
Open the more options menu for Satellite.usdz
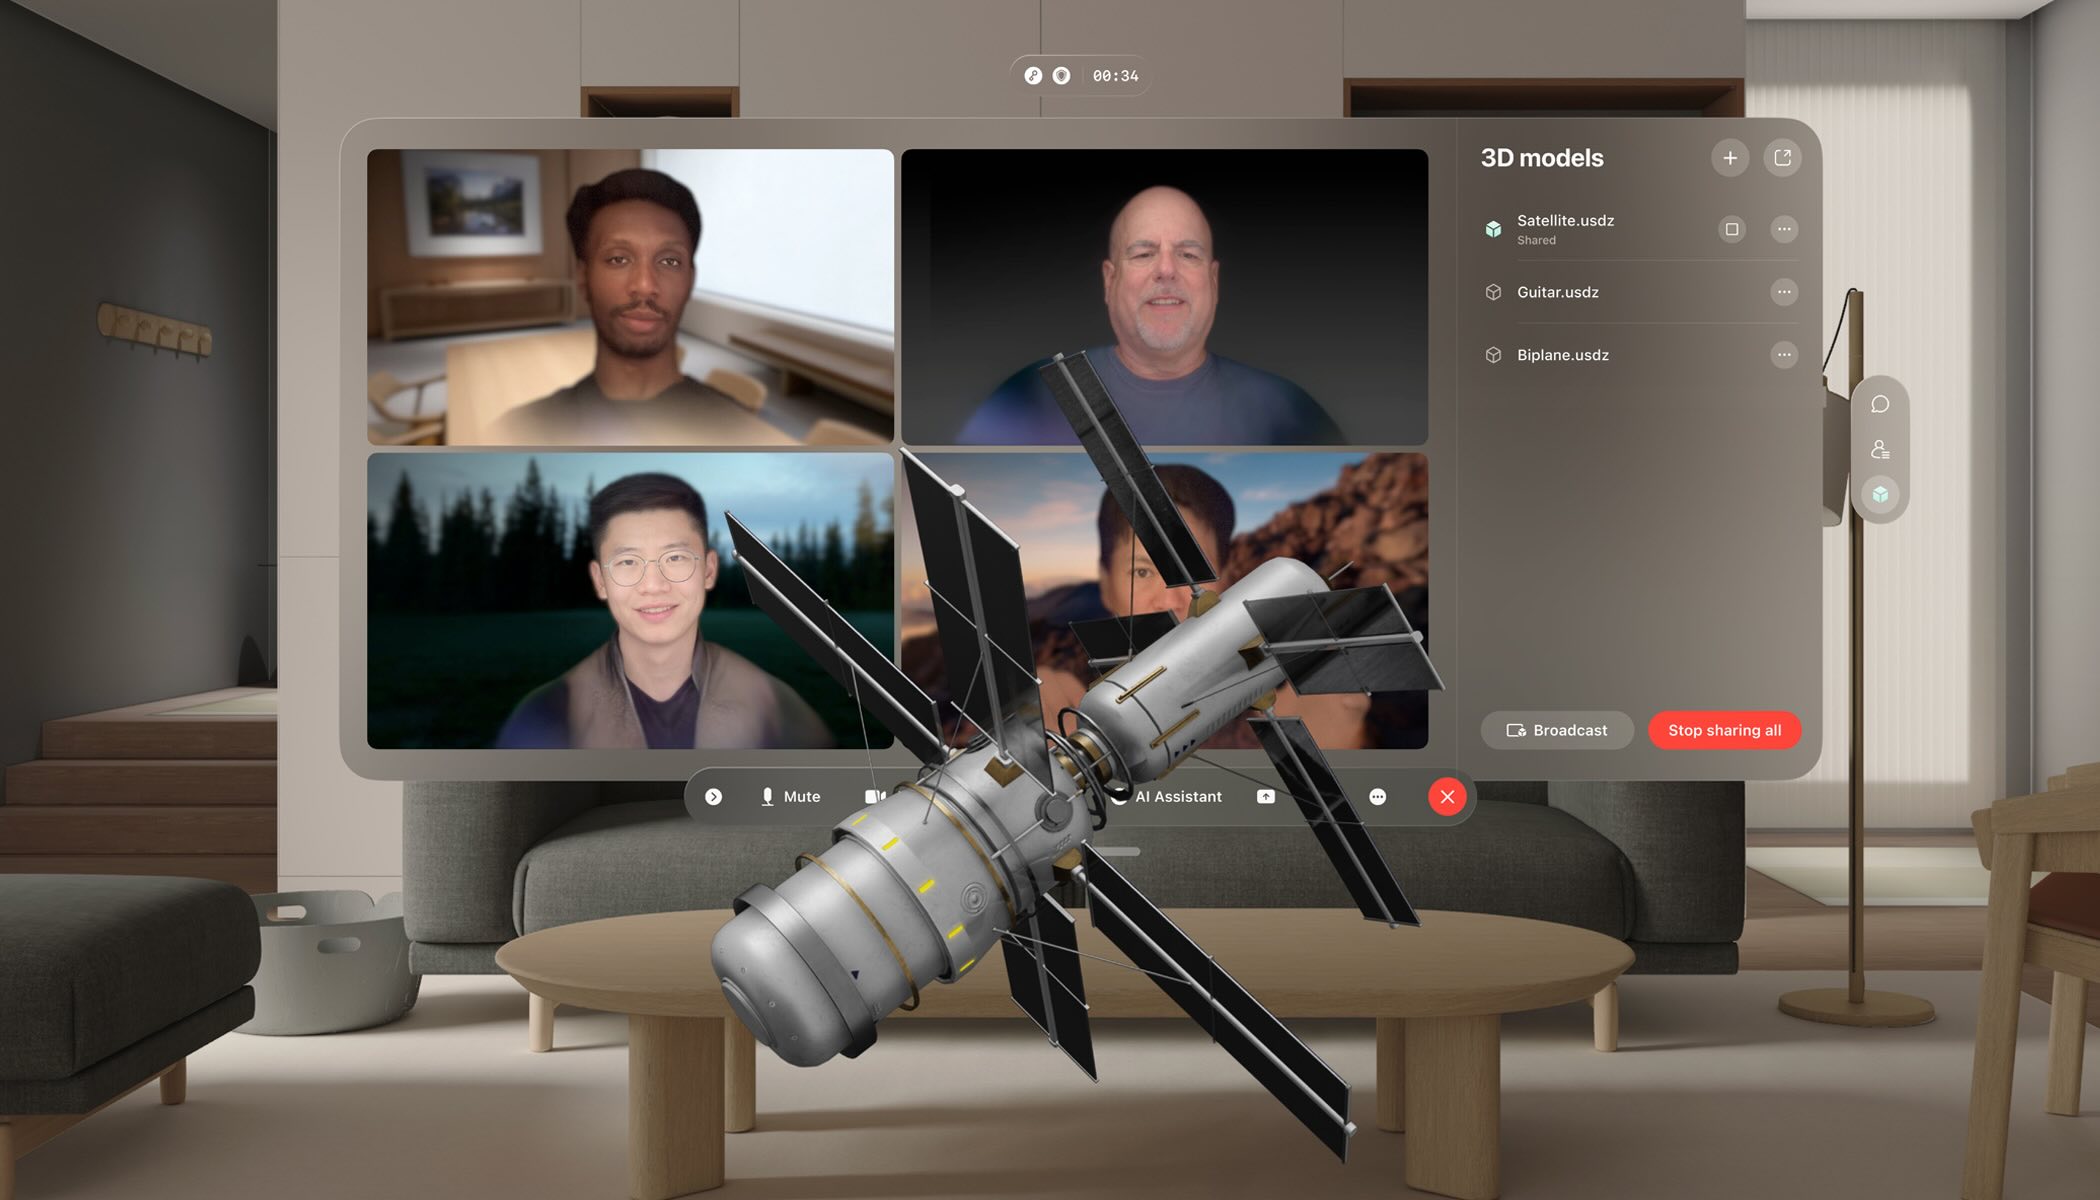(1784, 229)
